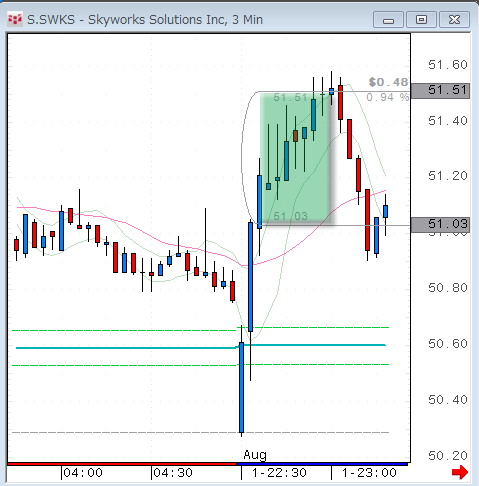The image size is (479, 486).
Task: Click the $0.48 range difference label
Action: (388, 82)
